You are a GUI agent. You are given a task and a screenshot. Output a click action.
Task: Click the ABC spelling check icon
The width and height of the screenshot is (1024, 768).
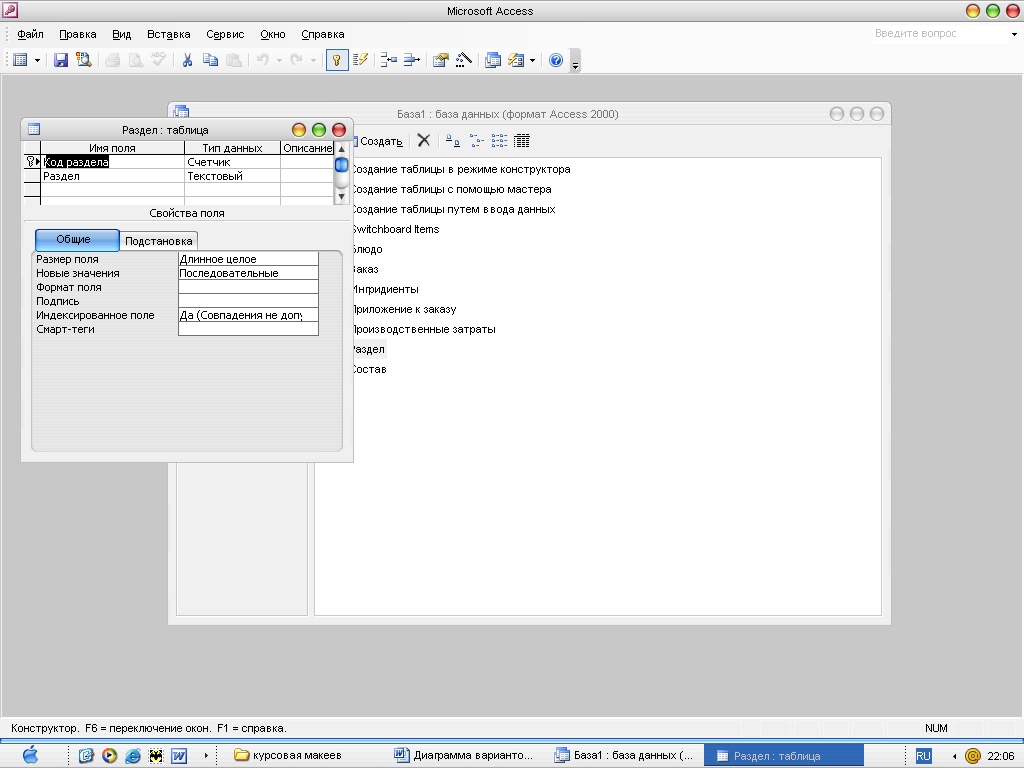pos(158,60)
